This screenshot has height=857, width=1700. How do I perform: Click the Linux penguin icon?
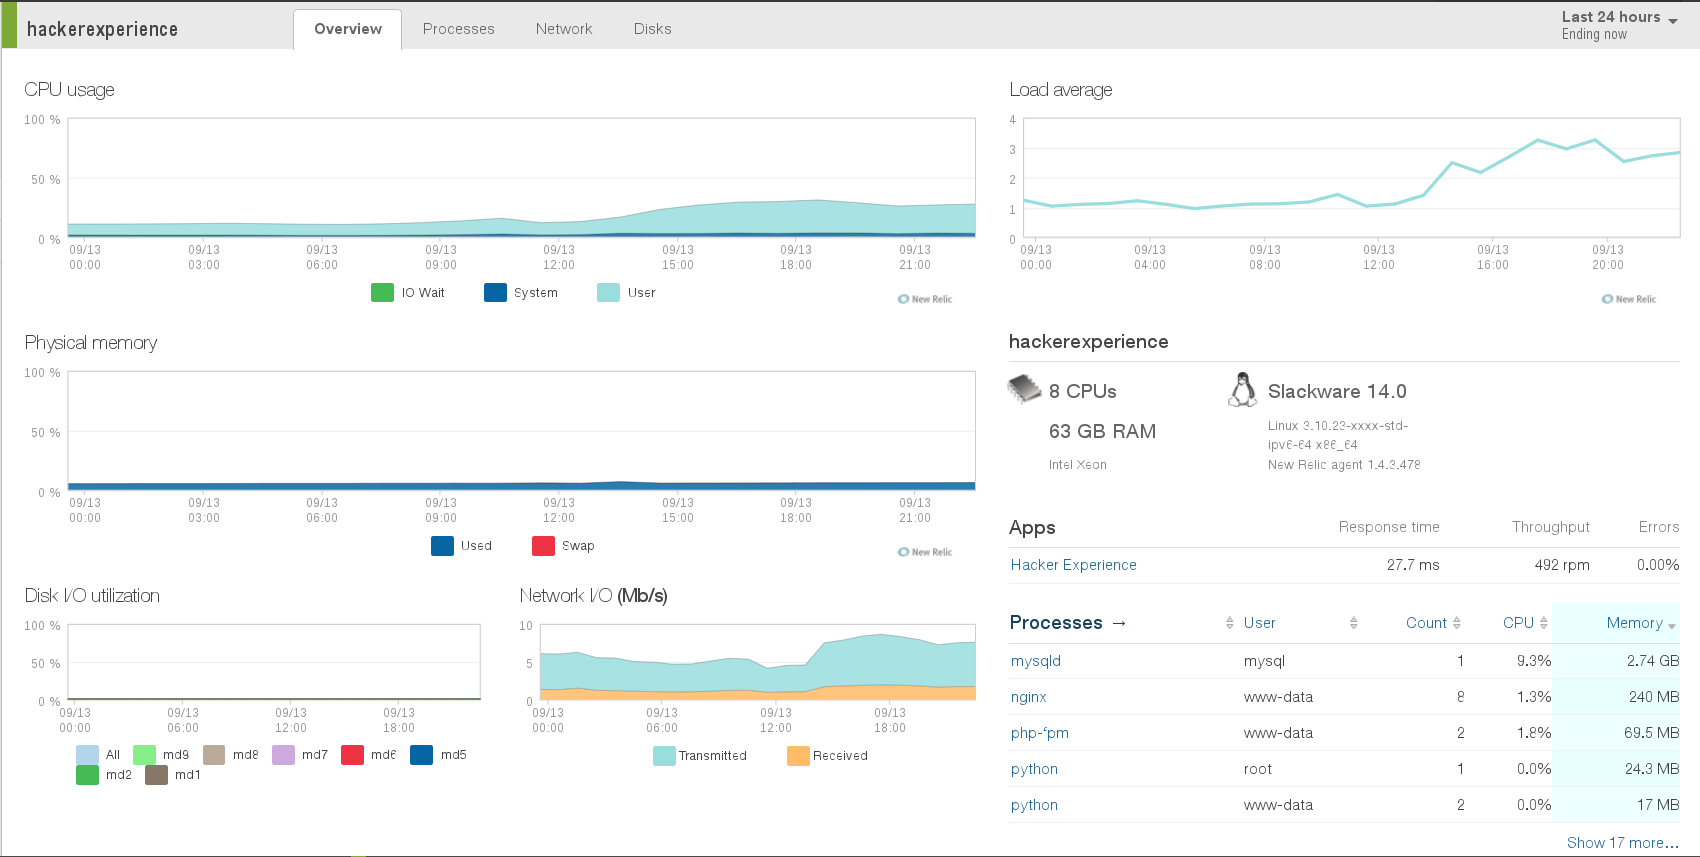tap(1242, 389)
